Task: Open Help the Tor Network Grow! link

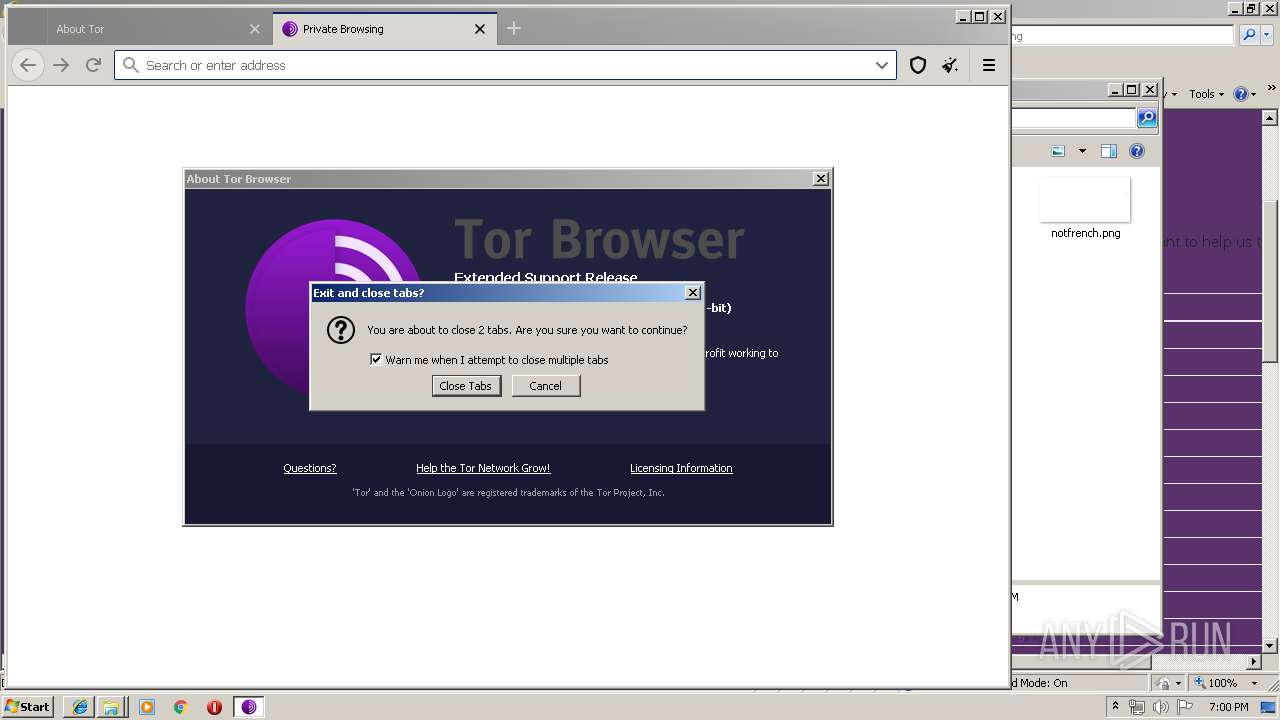Action: (x=483, y=468)
